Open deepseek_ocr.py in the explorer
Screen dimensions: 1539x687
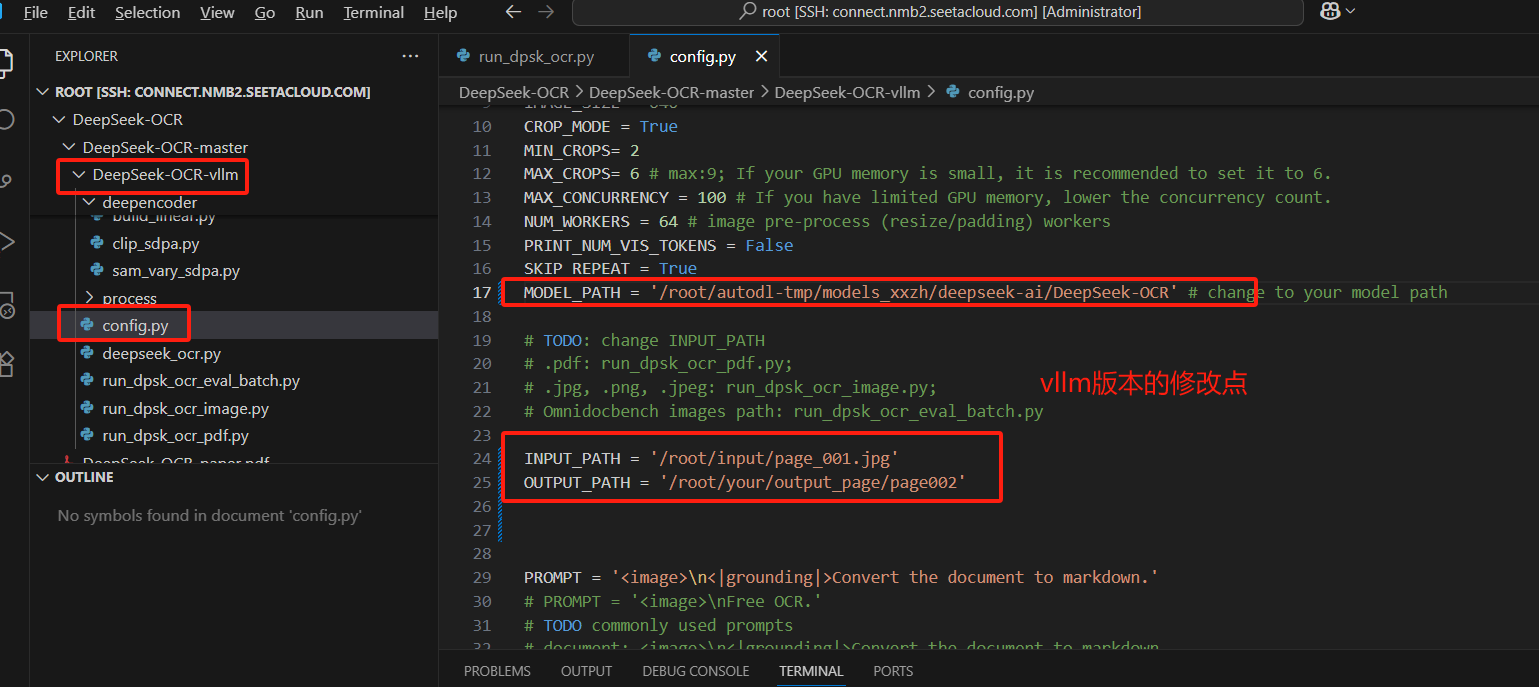pos(161,354)
